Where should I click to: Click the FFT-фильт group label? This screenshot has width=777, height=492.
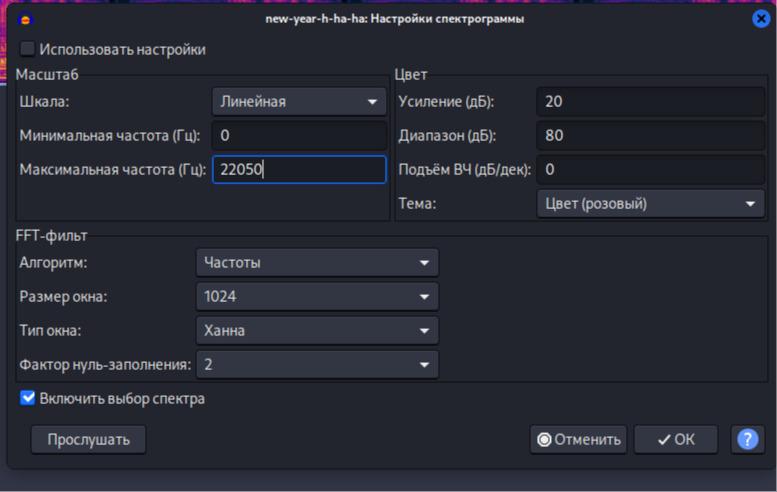(x=52, y=235)
